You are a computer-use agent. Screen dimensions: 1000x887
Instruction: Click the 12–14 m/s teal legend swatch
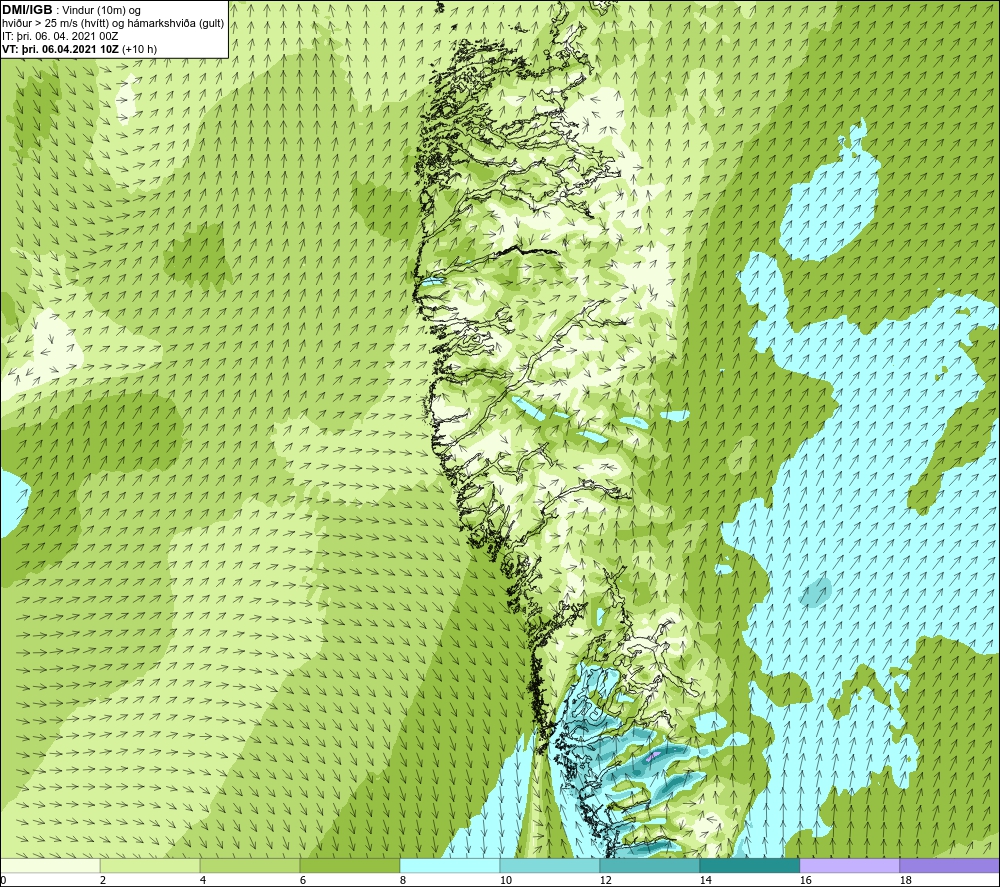[x=649, y=865]
